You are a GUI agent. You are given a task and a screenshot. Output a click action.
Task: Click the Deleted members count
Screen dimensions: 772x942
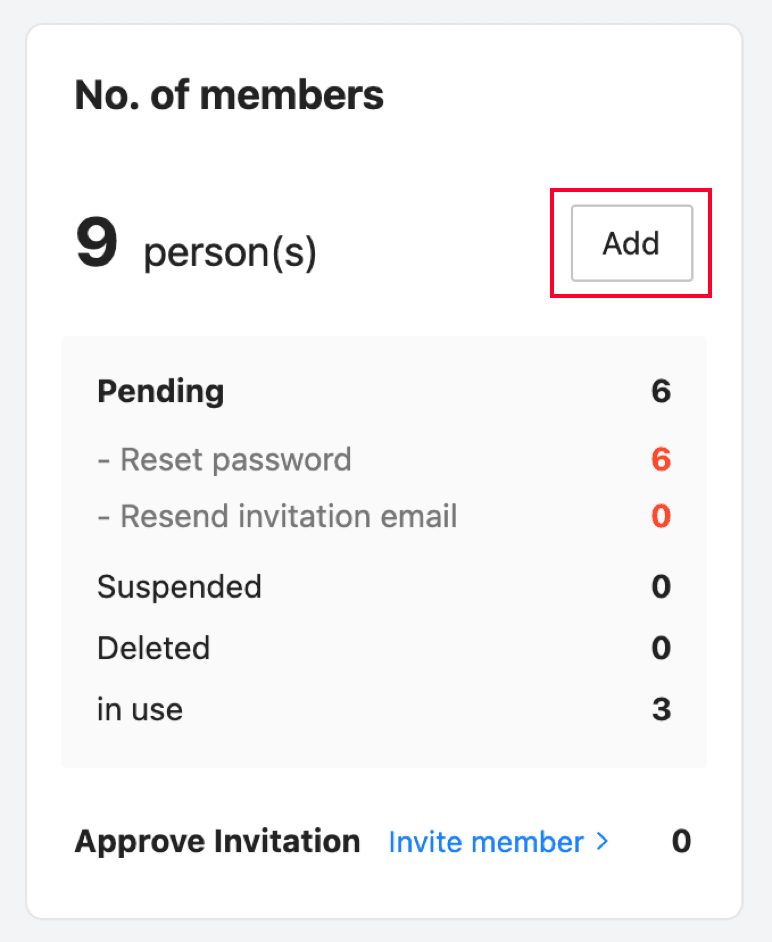660,648
